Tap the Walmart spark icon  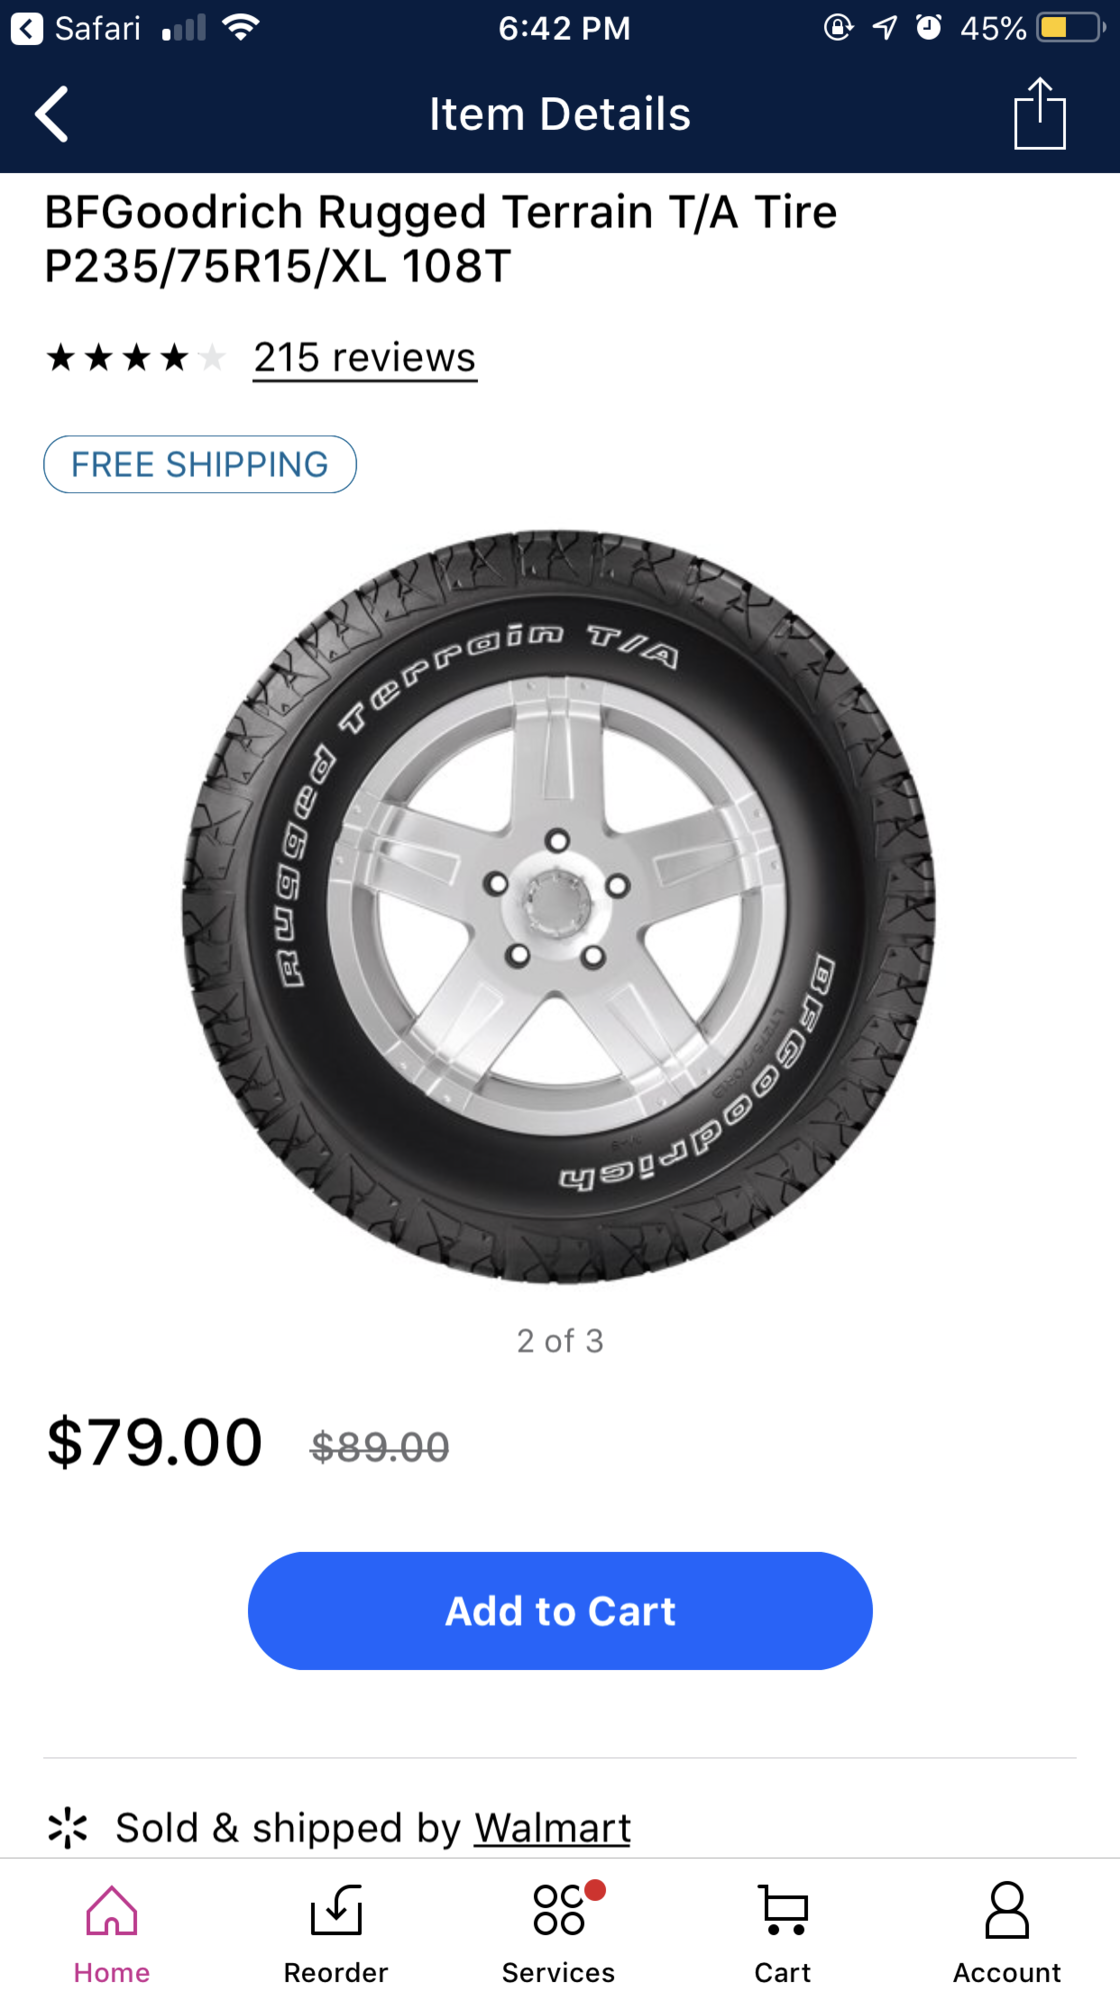[x=68, y=1828]
